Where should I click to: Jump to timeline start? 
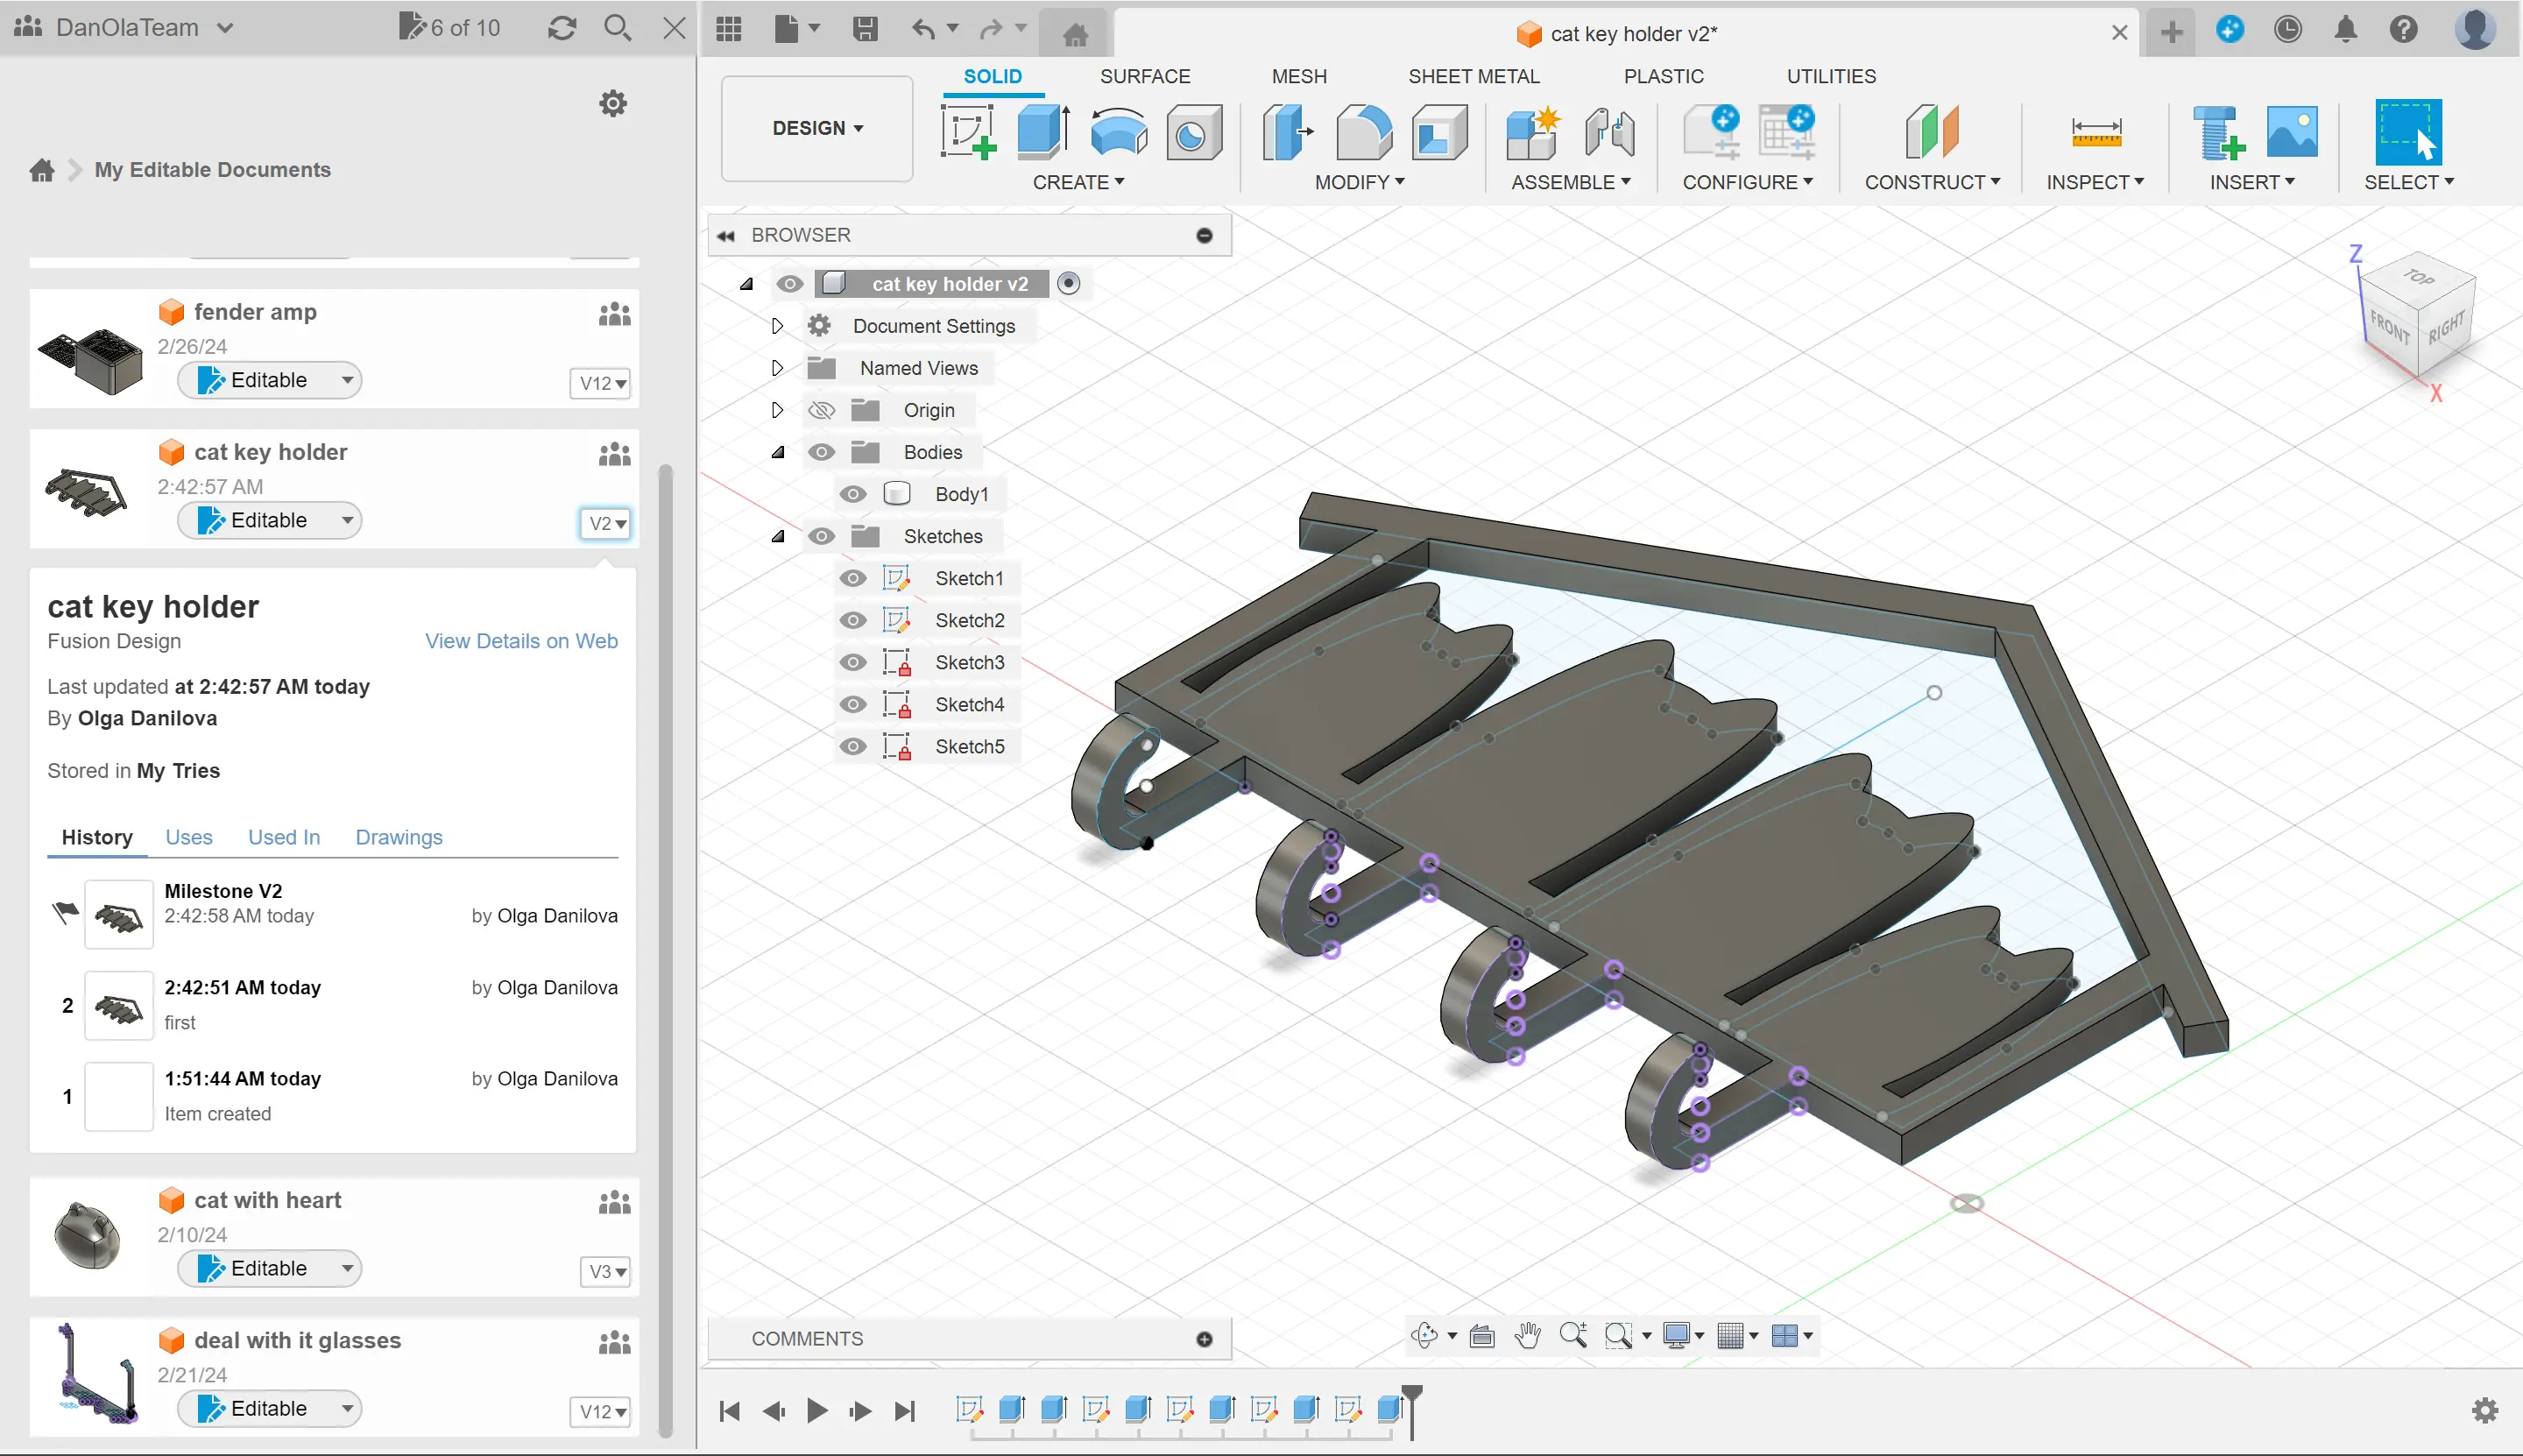tap(729, 1410)
